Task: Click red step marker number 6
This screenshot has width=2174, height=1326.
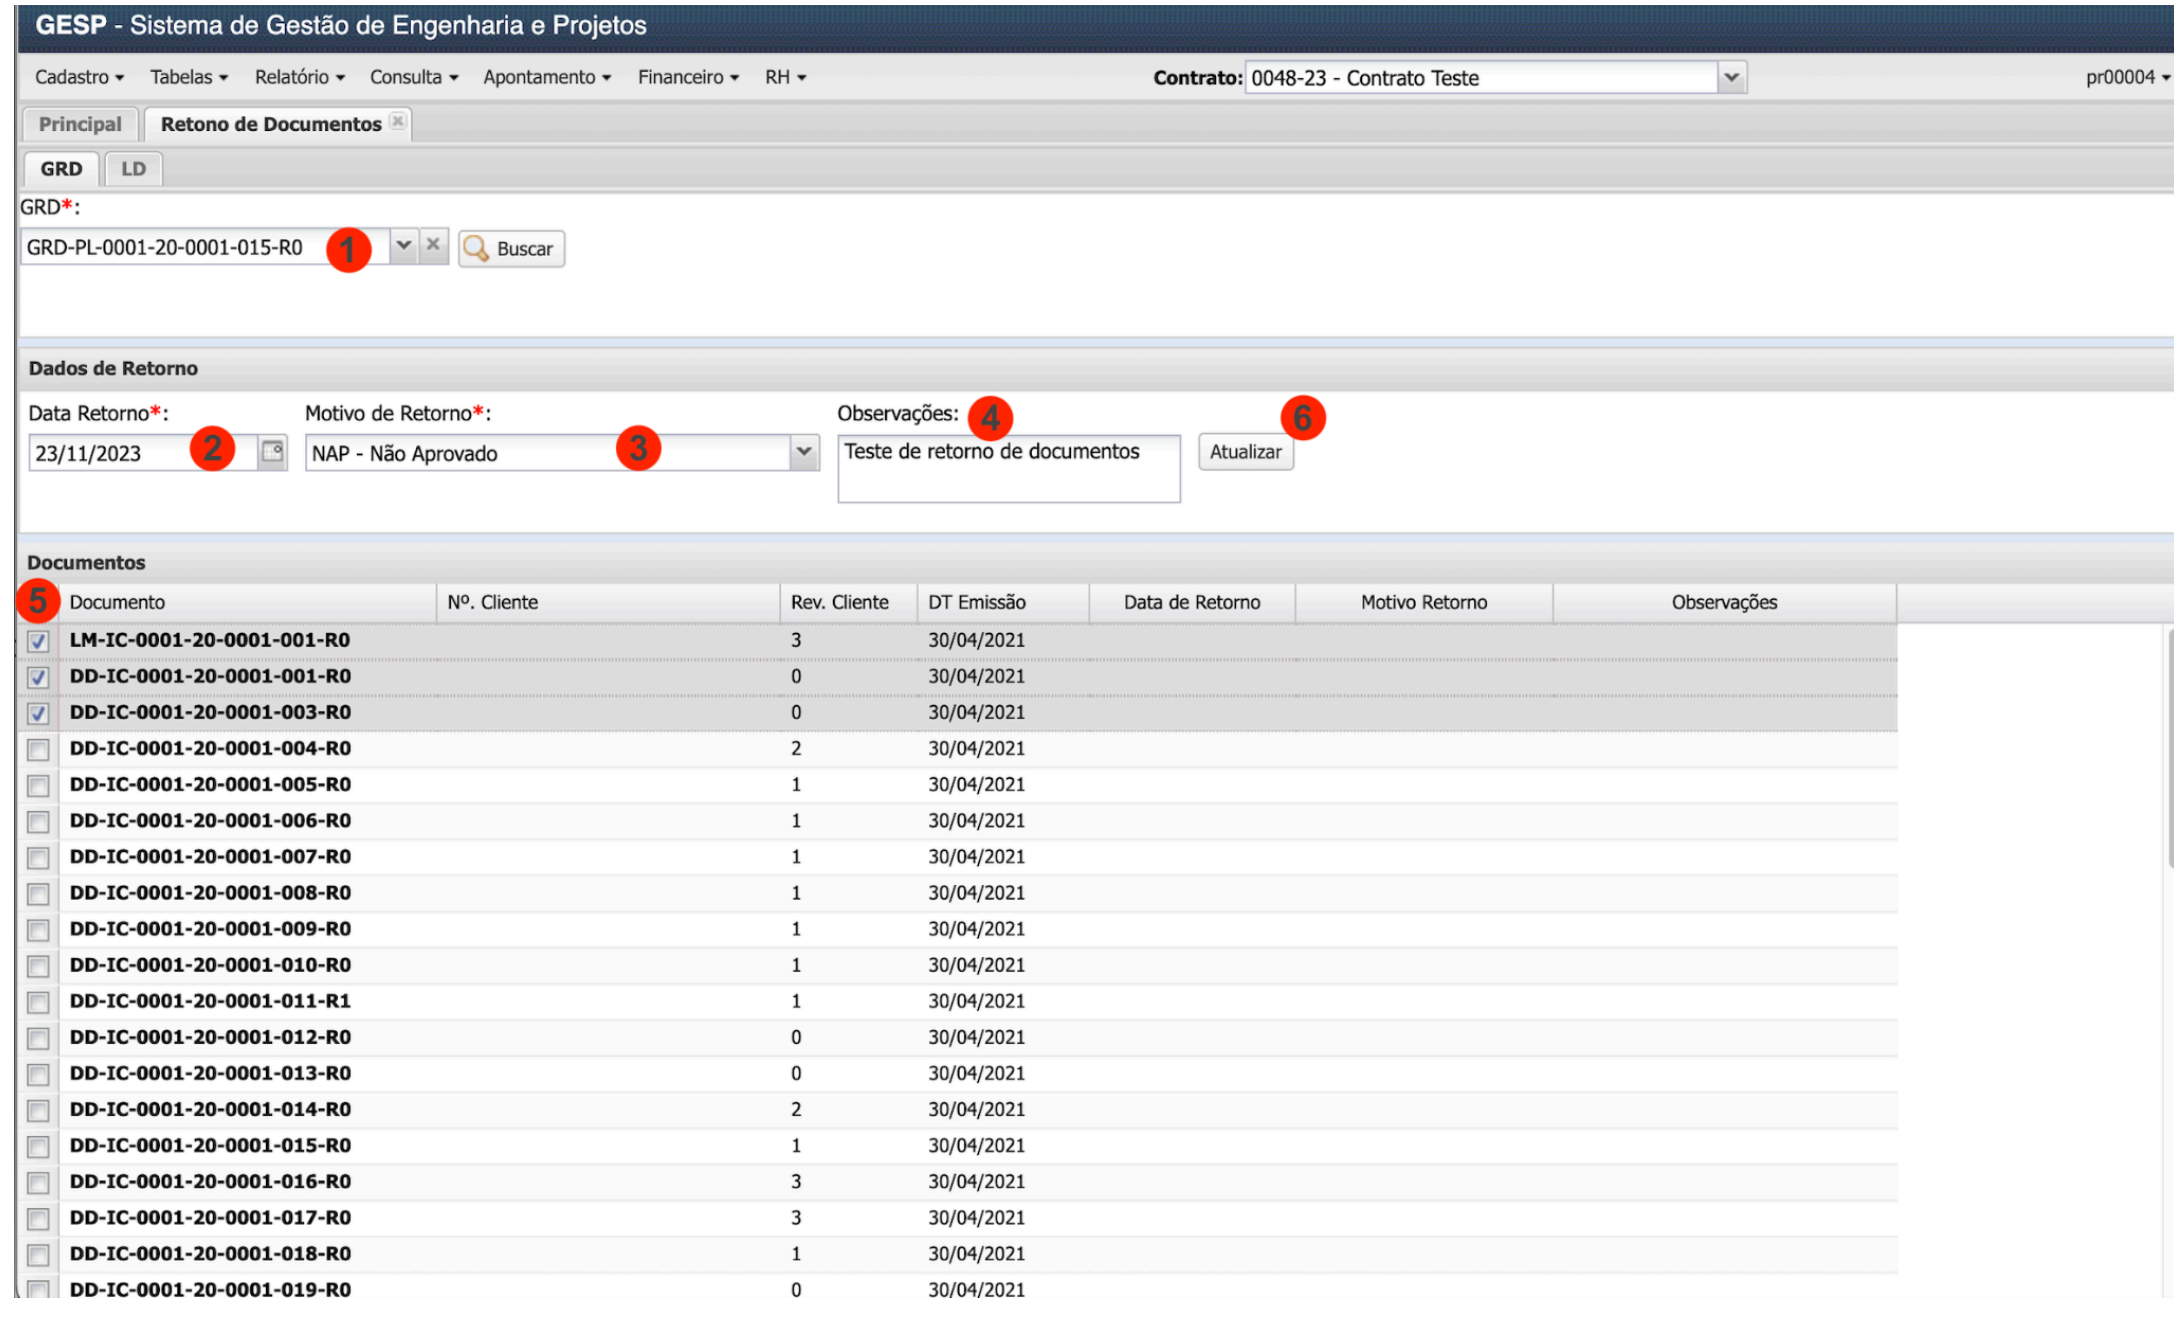Action: click(1302, 417)
